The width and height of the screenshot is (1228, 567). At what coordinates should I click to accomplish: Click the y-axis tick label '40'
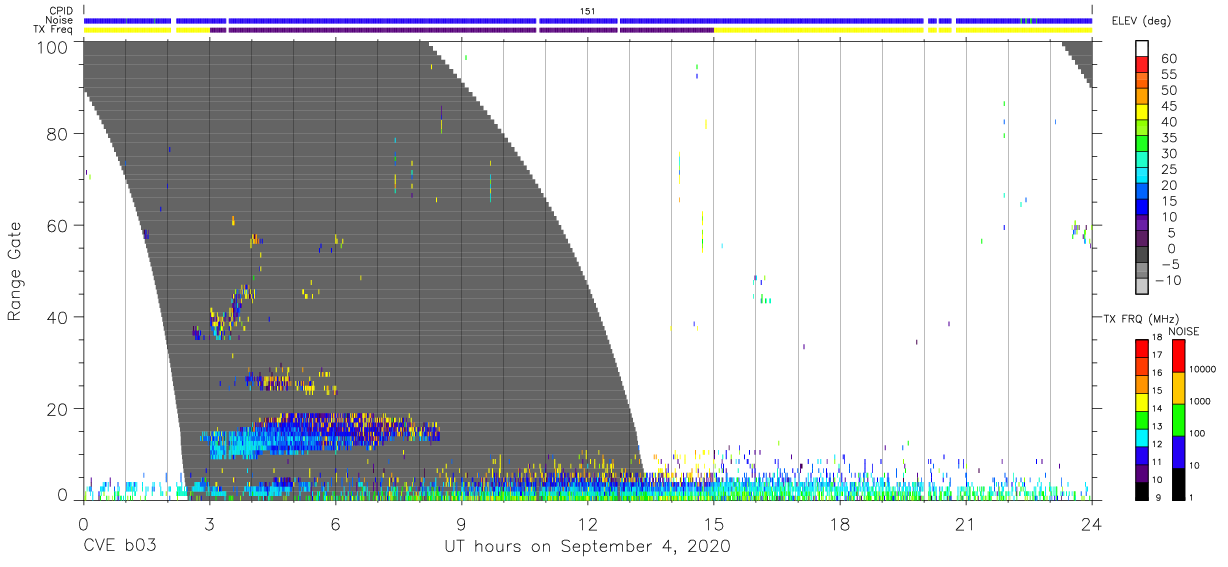tap(57, 317)
